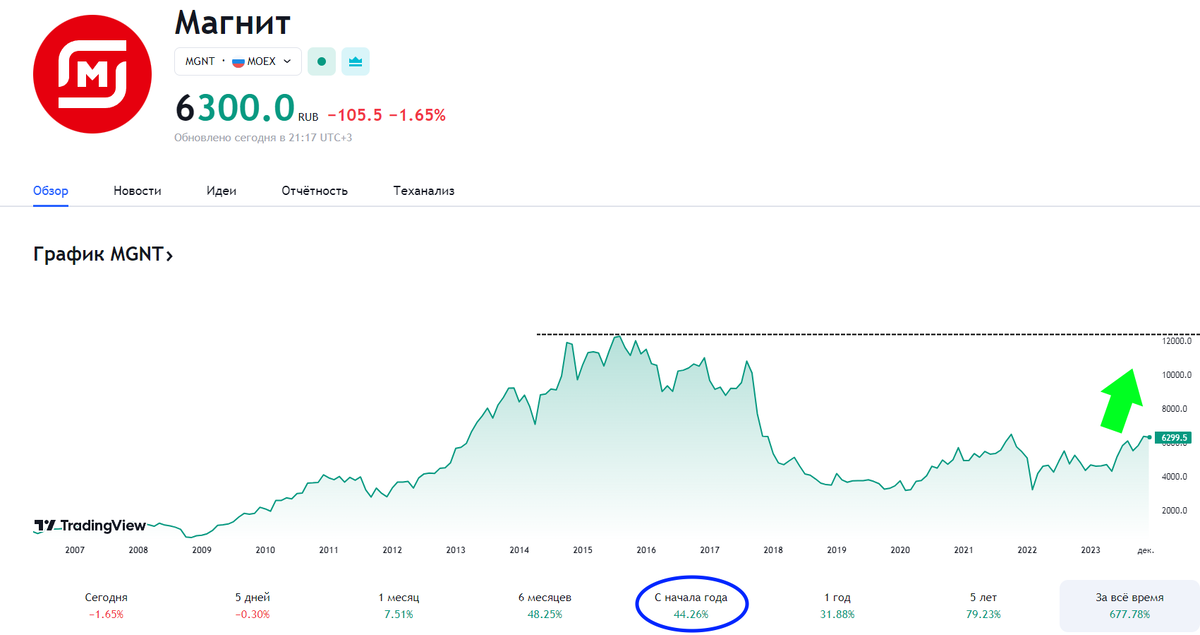Click the −105.5 −1.65% change value

point(387,115)
